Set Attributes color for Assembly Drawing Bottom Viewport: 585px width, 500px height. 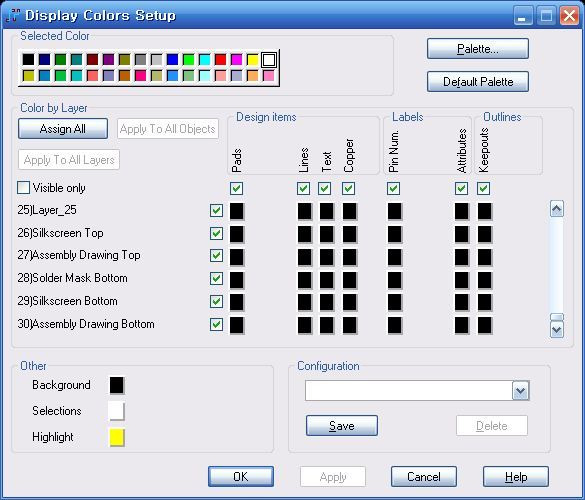tap(462, 325)
